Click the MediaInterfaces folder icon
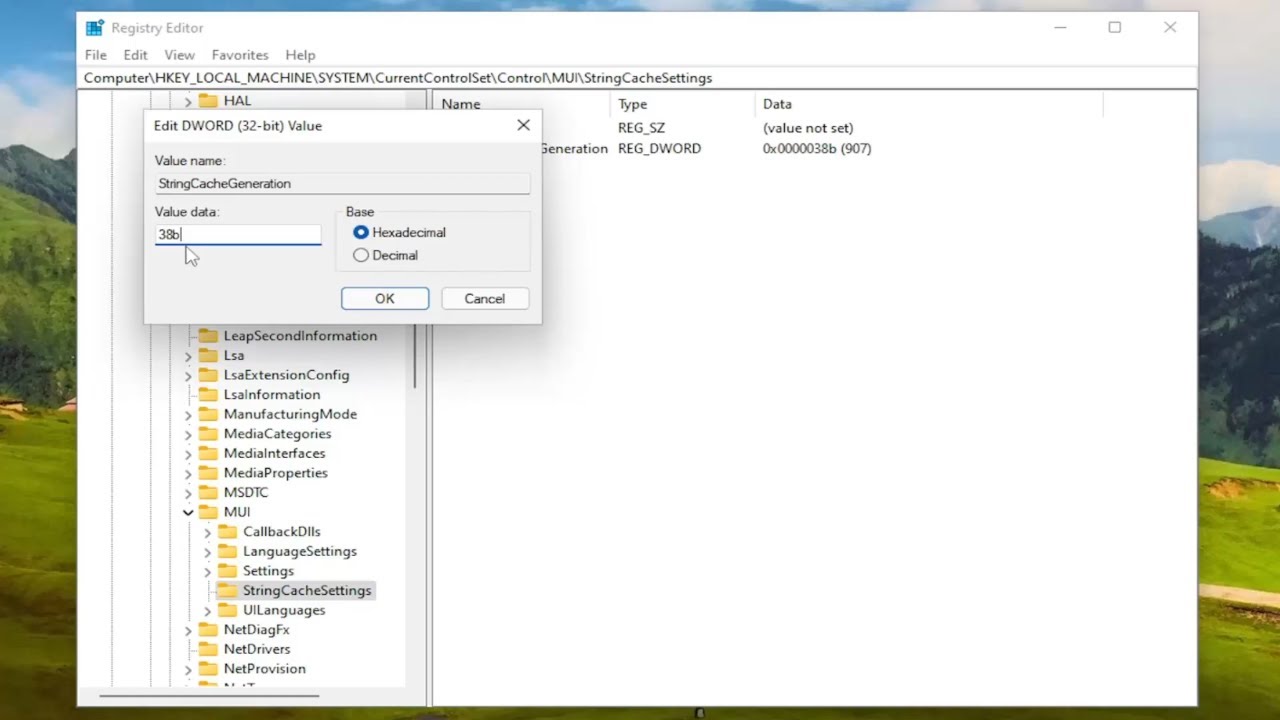 point(208,452)
